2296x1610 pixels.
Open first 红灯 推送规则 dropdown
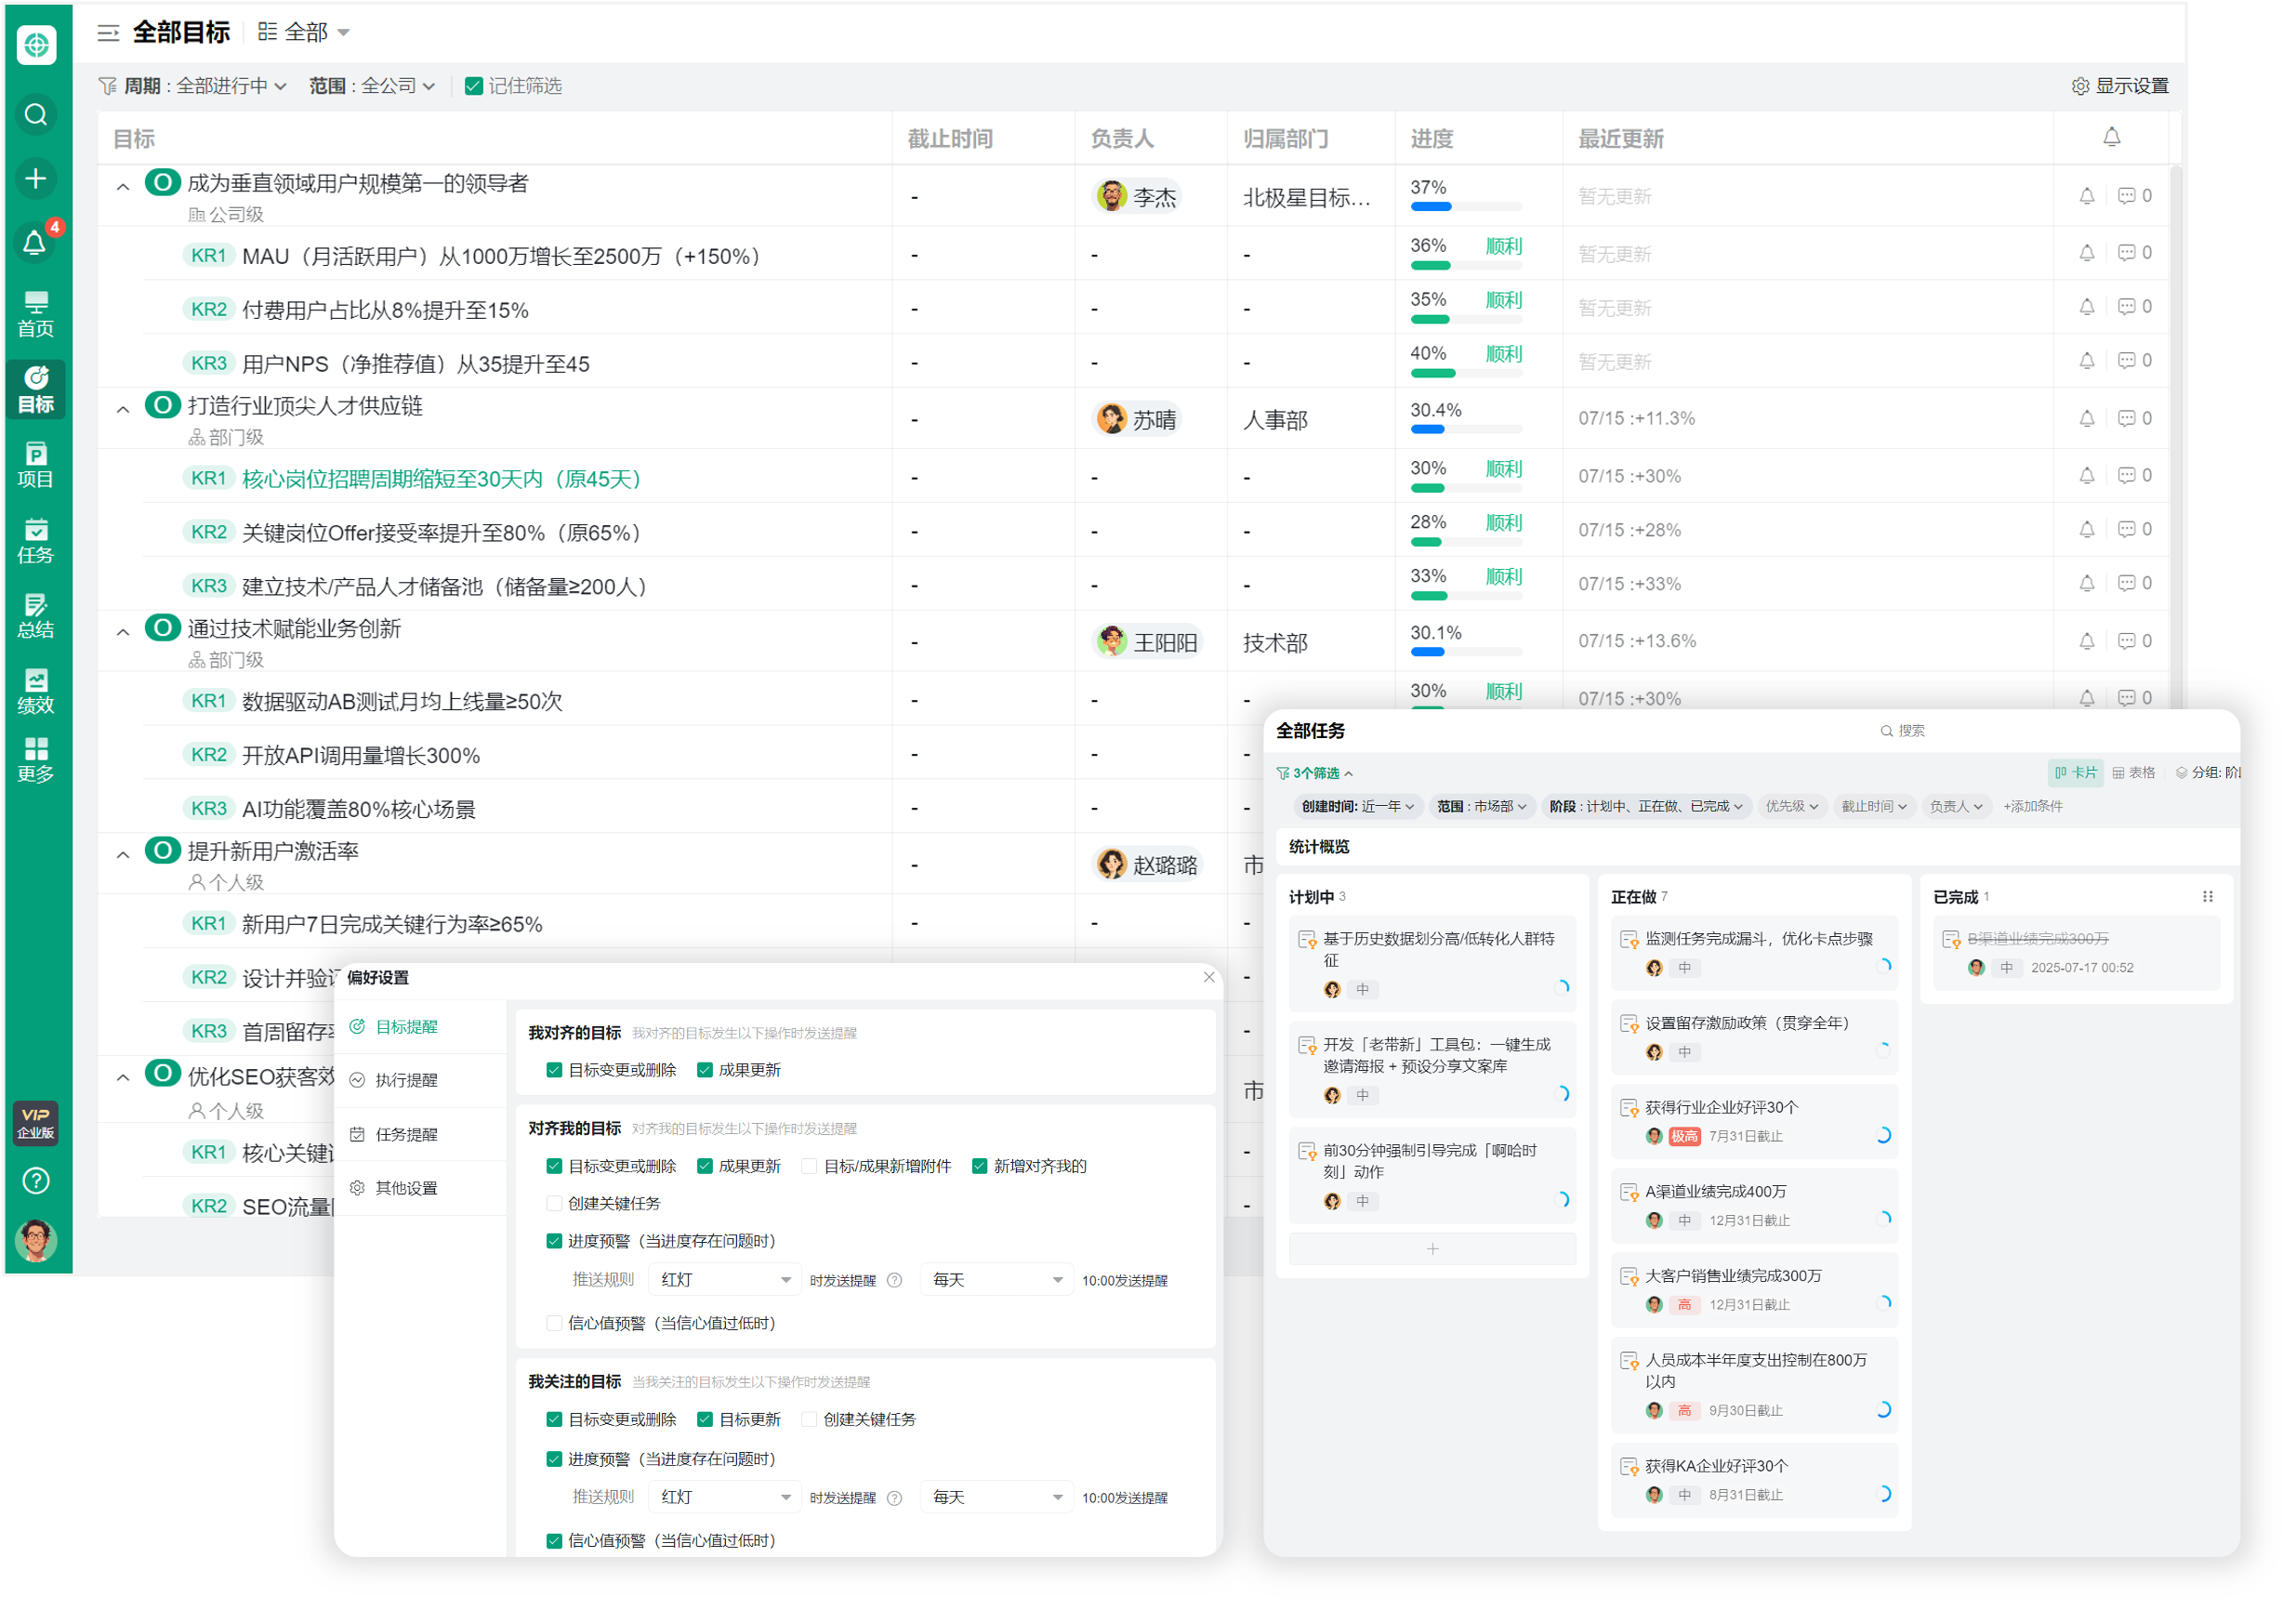724,1280
